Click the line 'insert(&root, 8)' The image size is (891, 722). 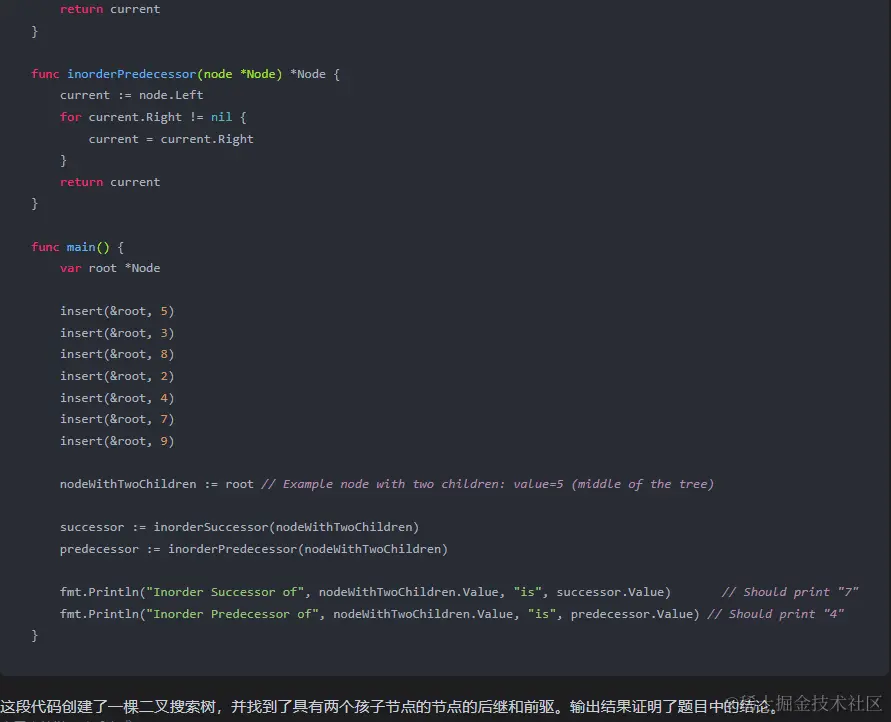click(x=117, y=354)
